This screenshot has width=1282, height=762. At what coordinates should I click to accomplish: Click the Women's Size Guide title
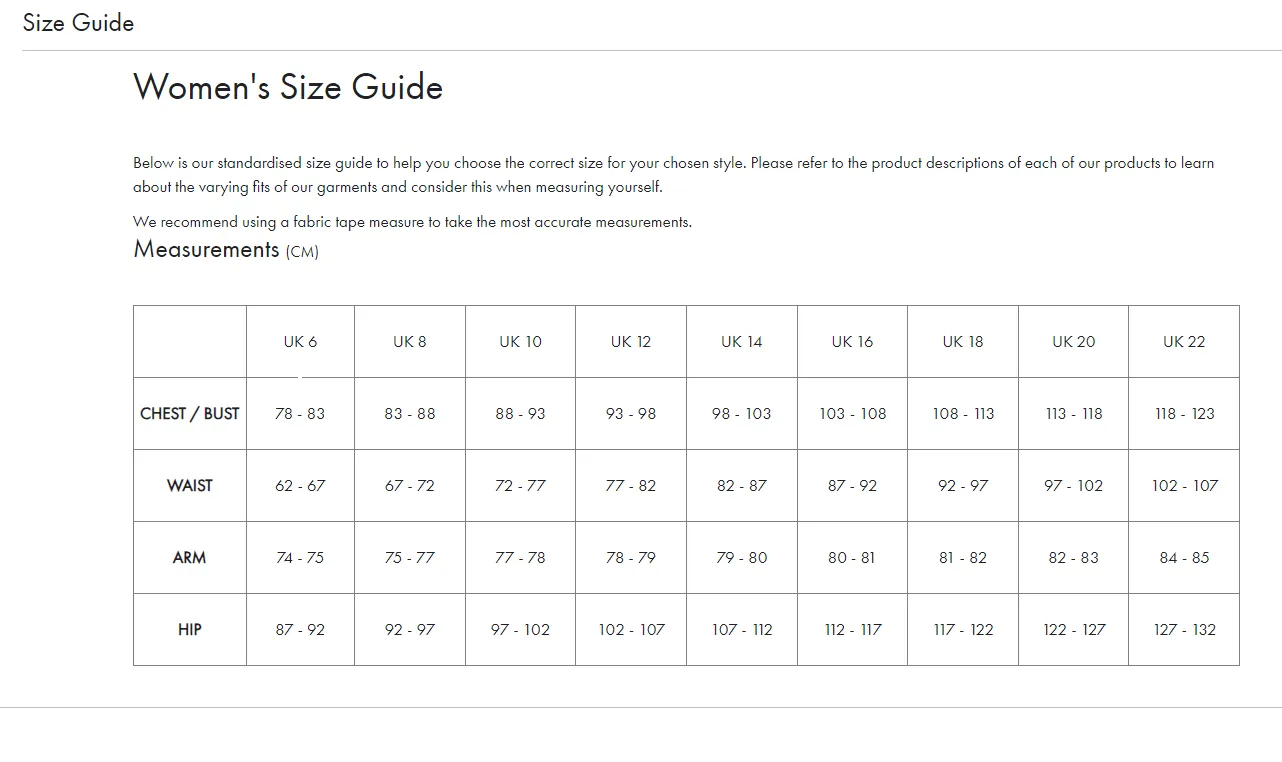click(x=288, y=87)
